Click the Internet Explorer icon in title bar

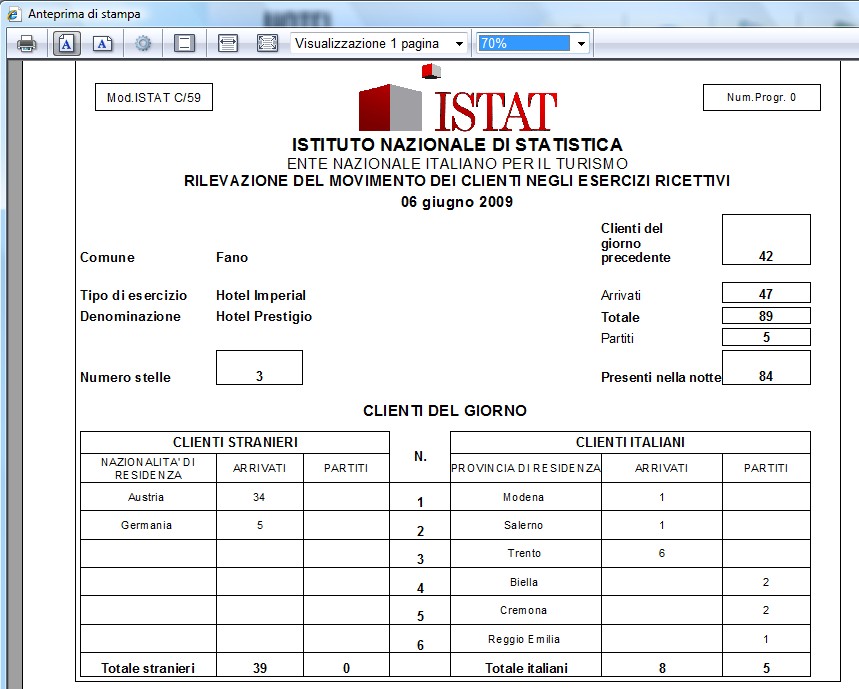tap(14, 14)
